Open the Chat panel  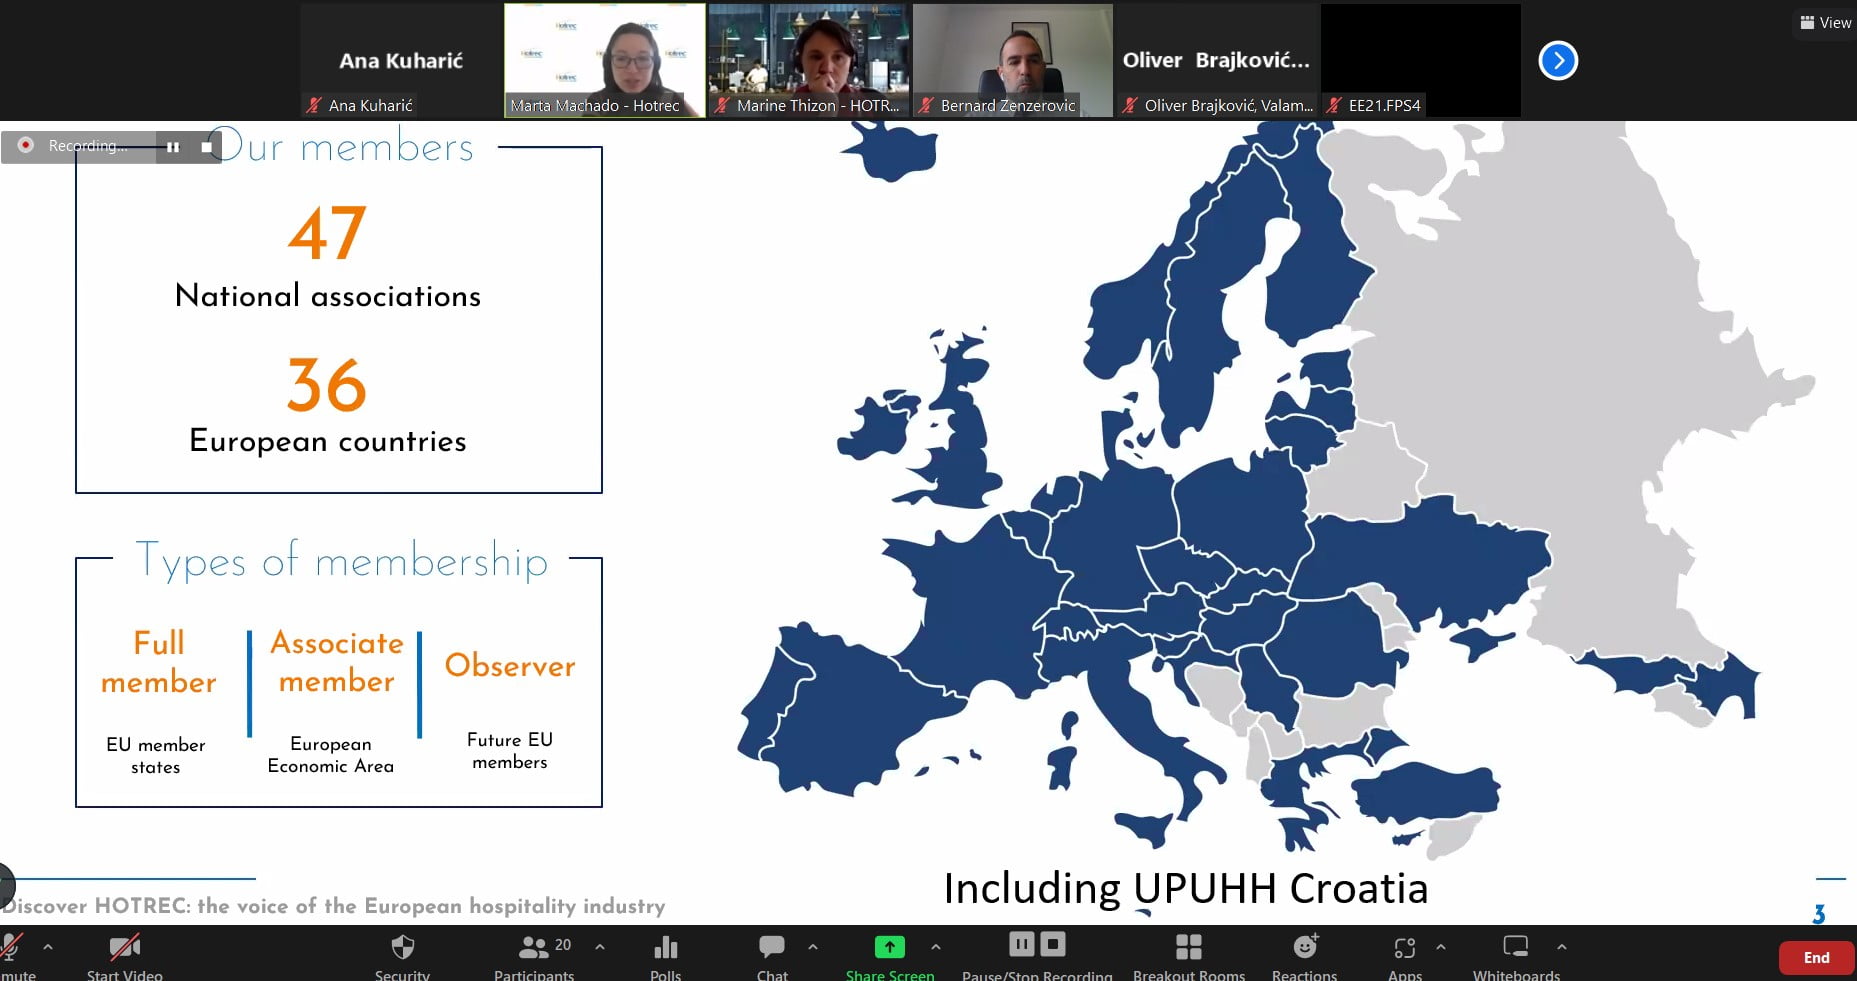[771, 945]
